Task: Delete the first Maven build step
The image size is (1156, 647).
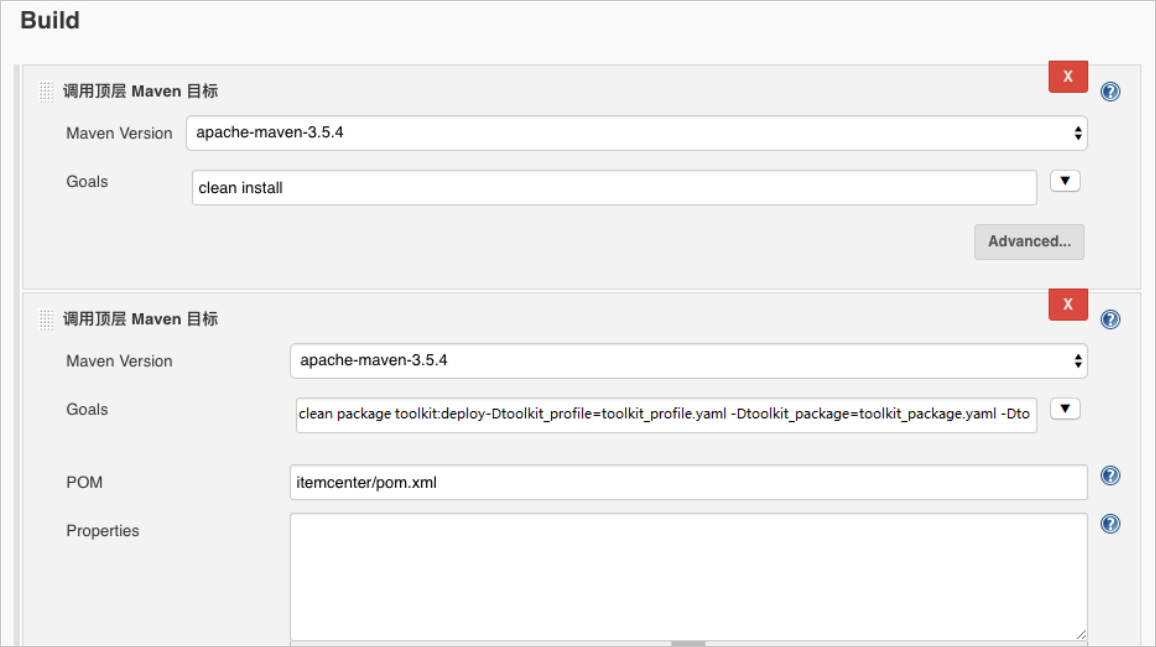Action: click(x=1068, y=77)
